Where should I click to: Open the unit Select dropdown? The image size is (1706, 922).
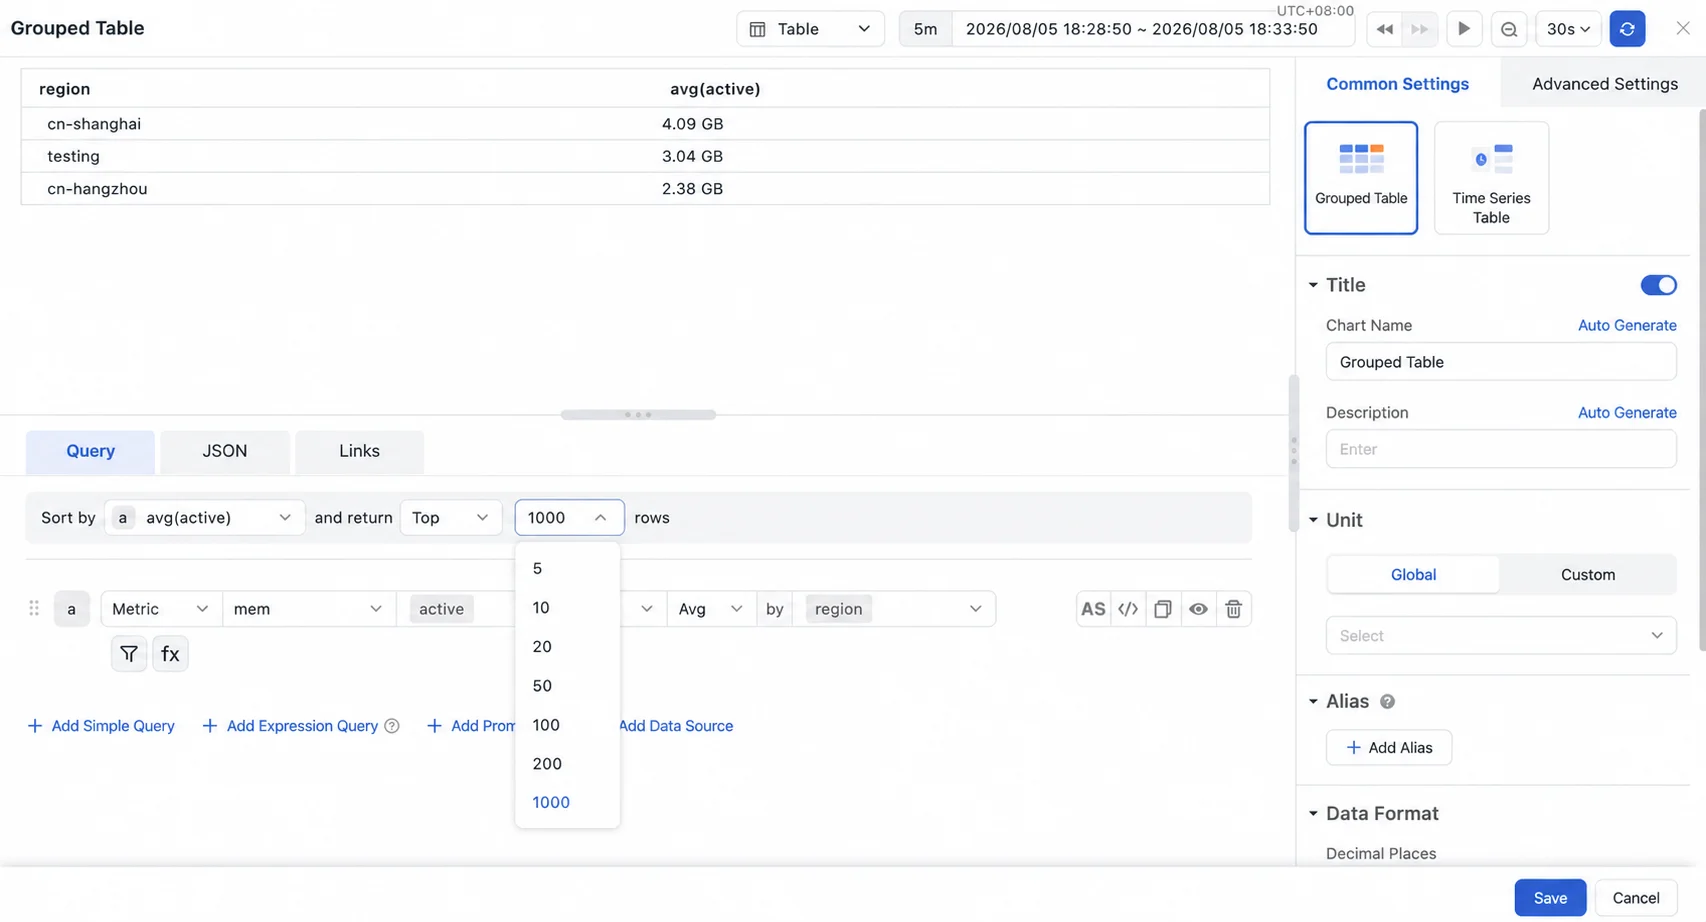1500,636
